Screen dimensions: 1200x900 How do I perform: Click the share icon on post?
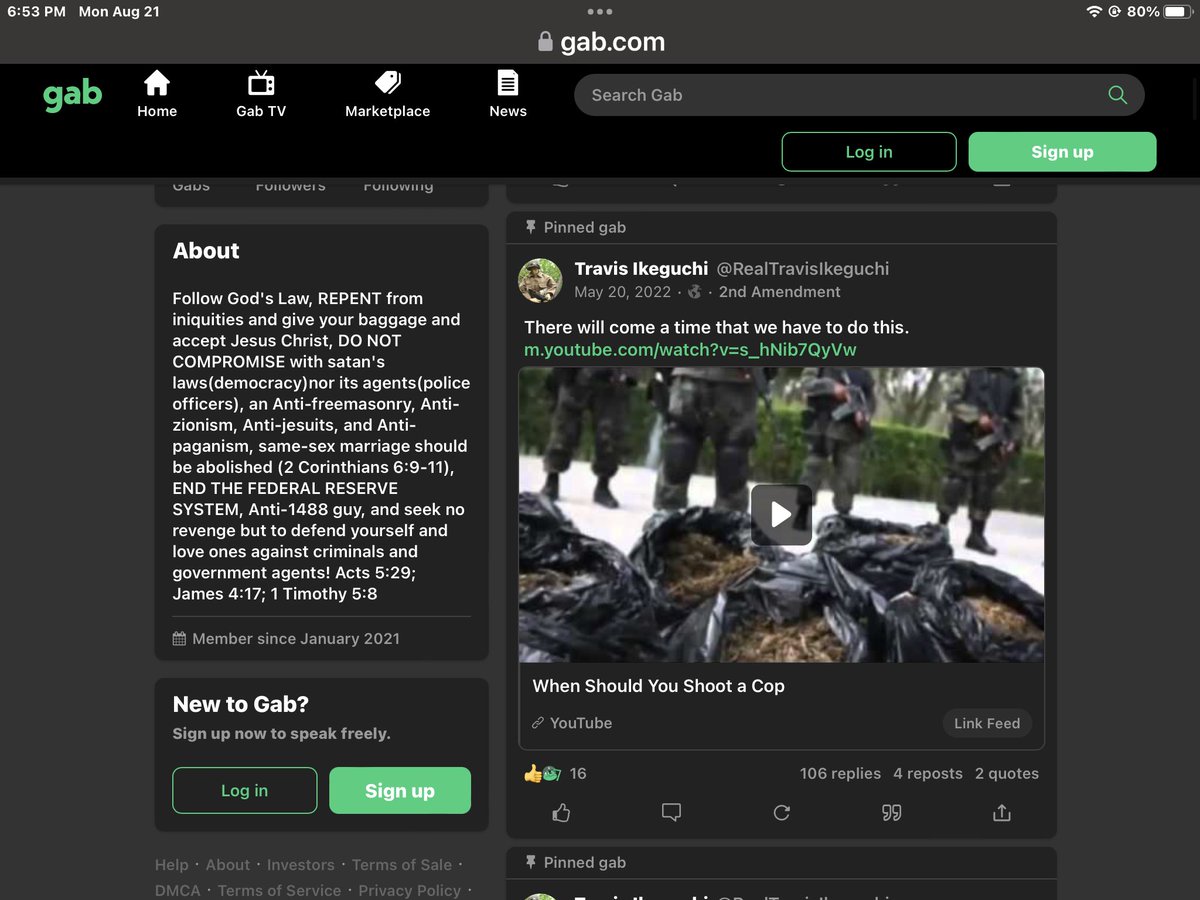pyautogui.click(x=1002, y=813)
